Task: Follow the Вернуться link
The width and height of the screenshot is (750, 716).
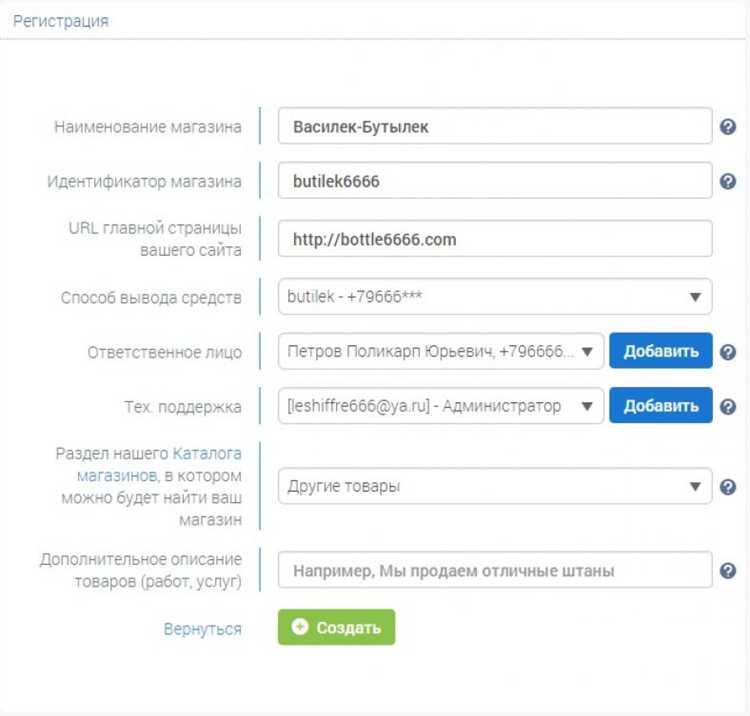Action: [x=202, y=628]
